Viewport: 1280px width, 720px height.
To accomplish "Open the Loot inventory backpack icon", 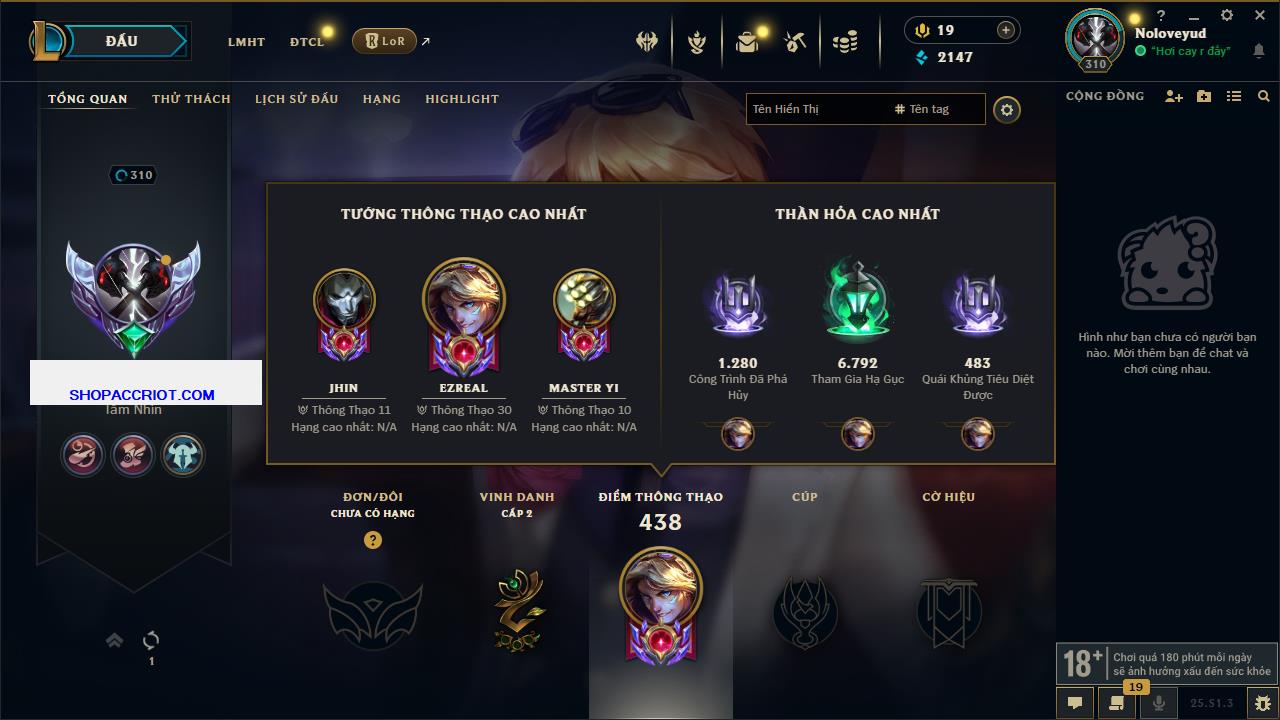I will tap(747, 41).
